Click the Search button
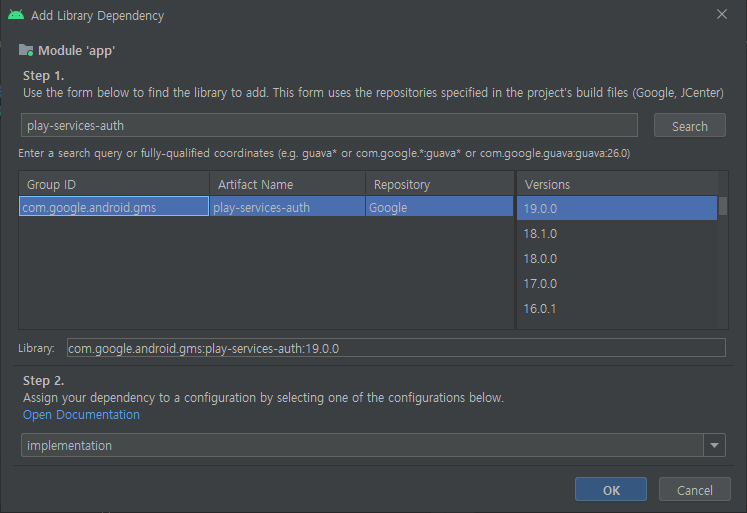 [689, 126]
